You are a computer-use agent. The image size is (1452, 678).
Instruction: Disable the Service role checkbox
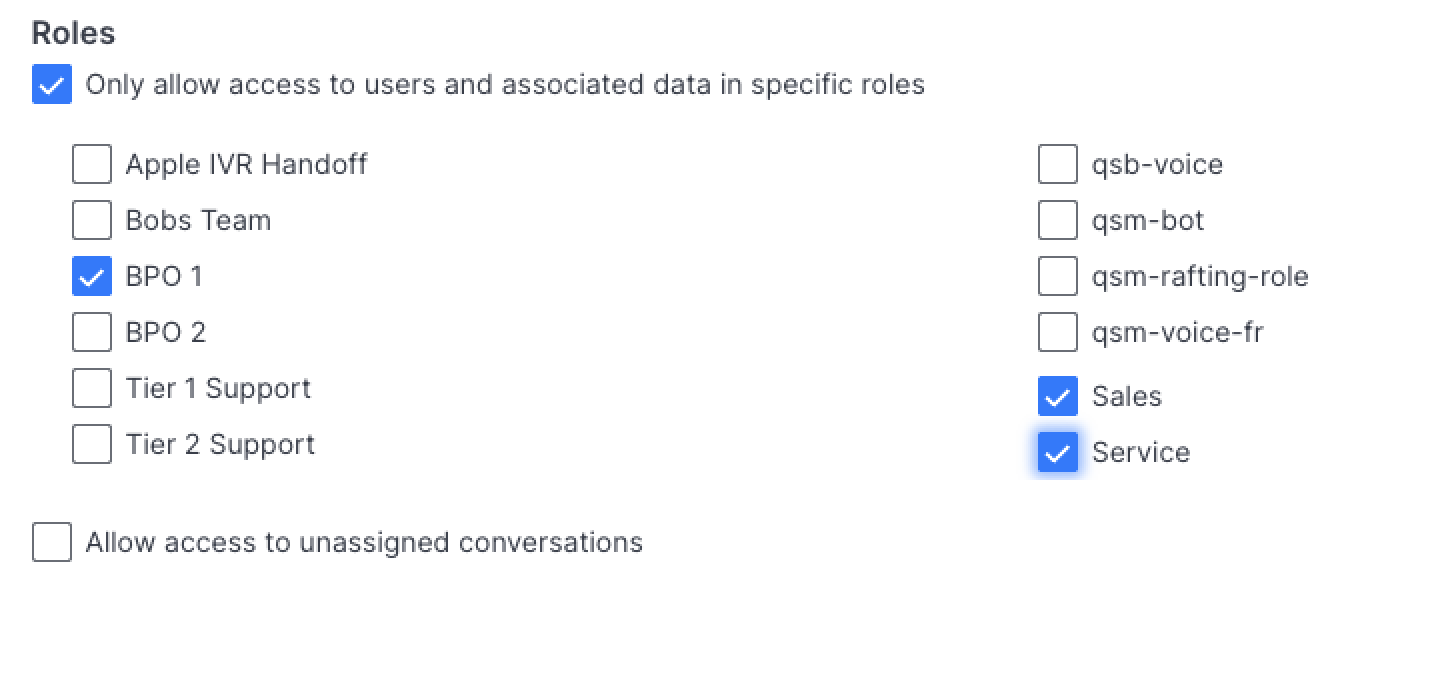point(1058,452)
